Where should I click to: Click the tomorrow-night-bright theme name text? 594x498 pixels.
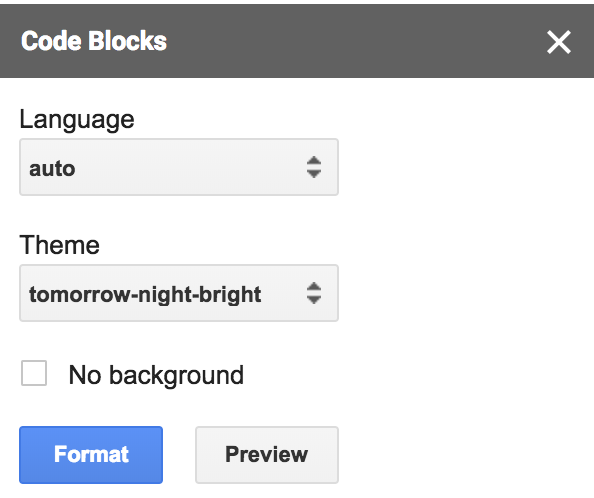(145, 295)
